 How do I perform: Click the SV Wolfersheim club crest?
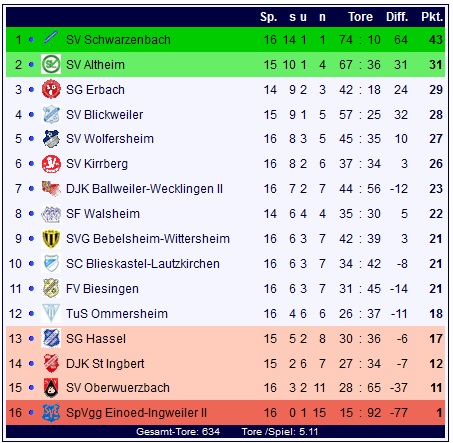coord(51,139)
